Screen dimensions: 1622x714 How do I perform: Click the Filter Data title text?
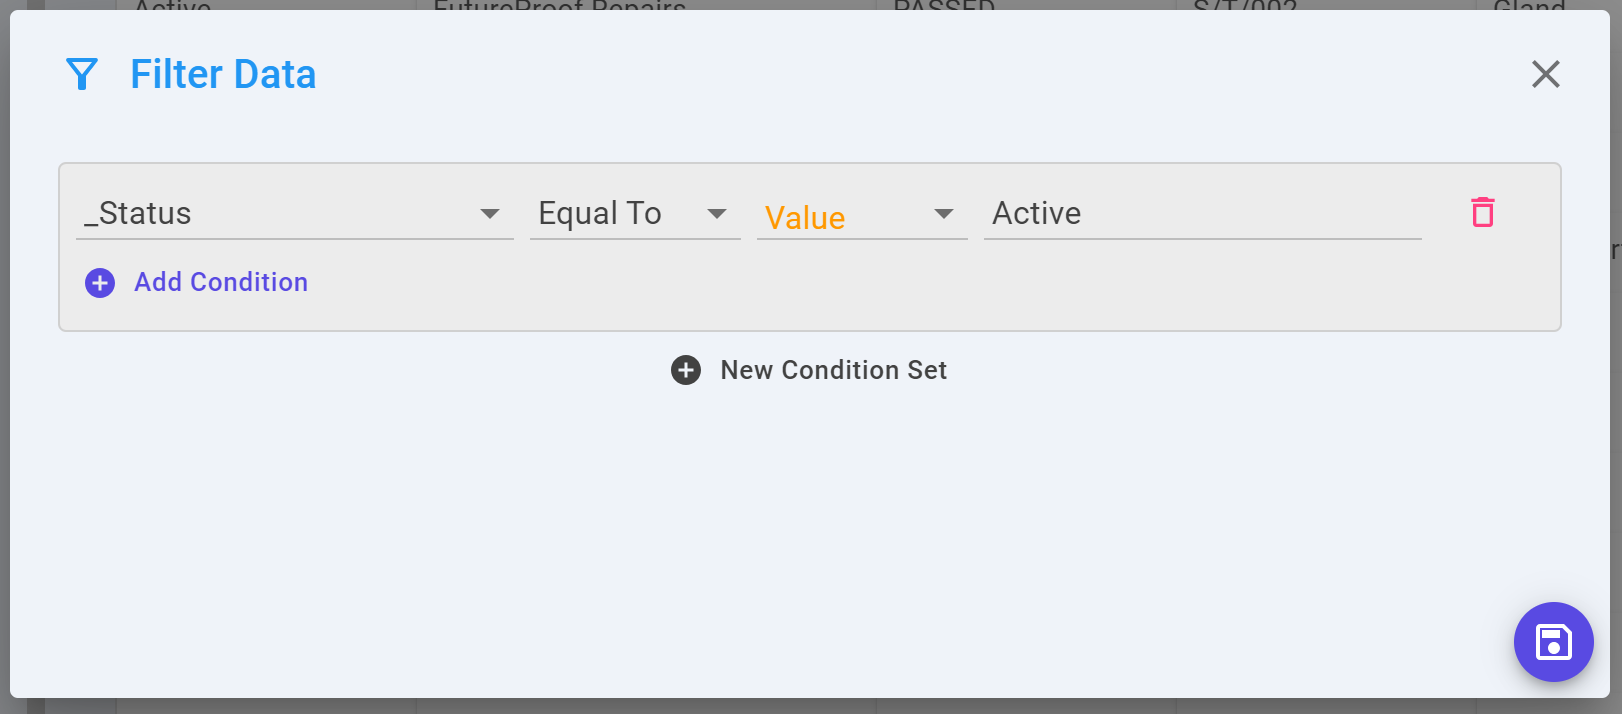(223, 74)
